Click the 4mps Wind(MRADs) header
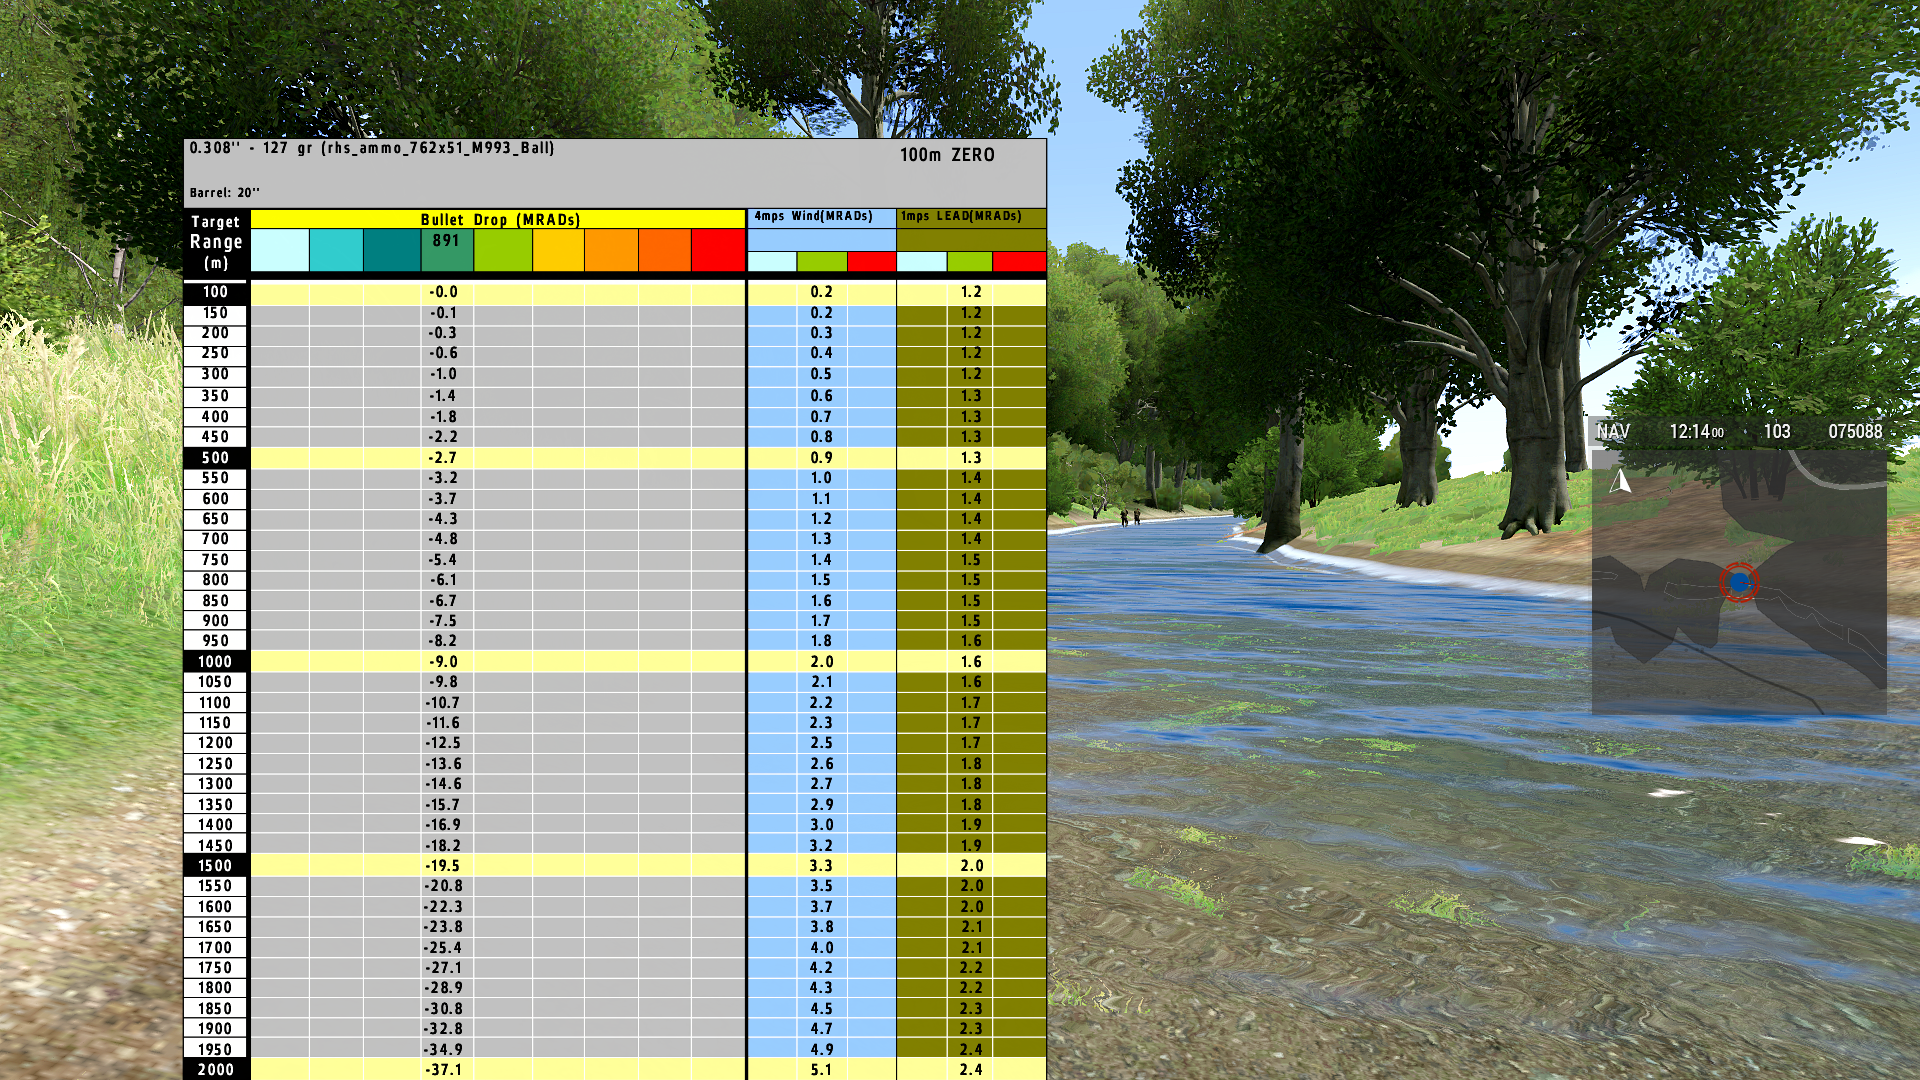 (x=813, y=216)
